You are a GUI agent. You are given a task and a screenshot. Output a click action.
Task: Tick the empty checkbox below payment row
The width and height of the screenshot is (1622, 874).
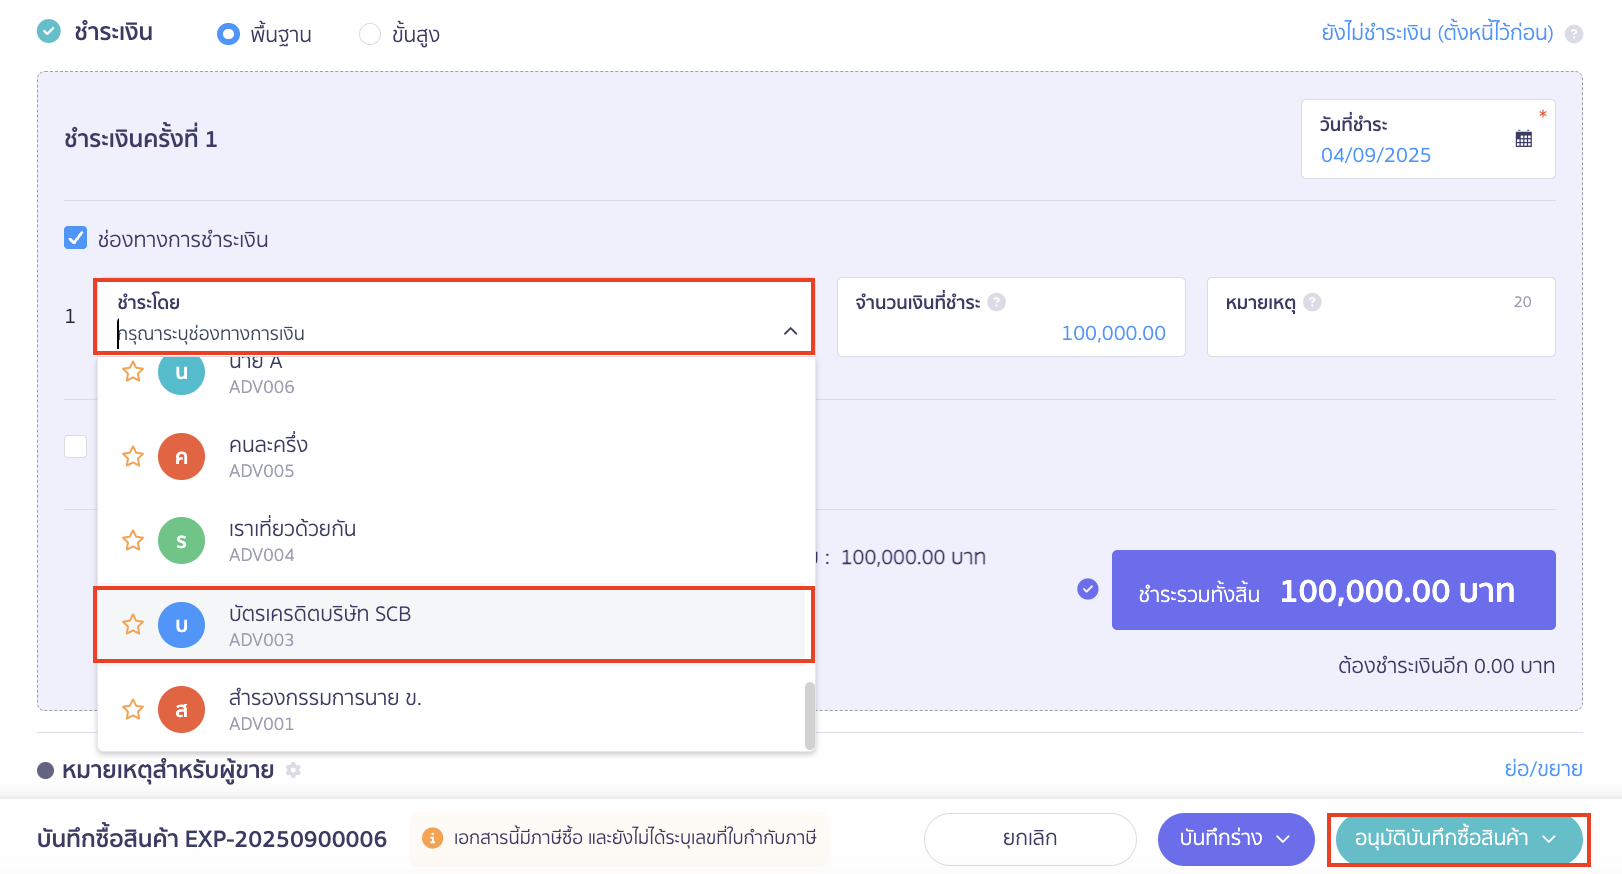(x=75, y=446)
